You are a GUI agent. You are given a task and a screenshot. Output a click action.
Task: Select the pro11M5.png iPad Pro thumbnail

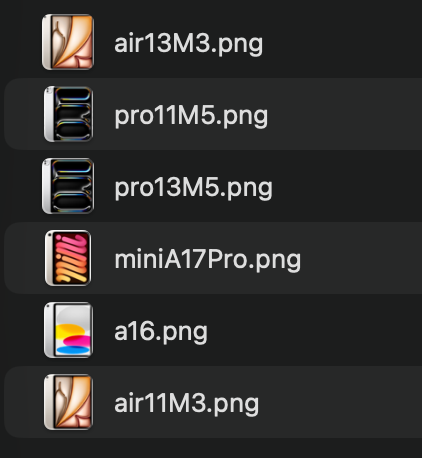pos(68,114)
